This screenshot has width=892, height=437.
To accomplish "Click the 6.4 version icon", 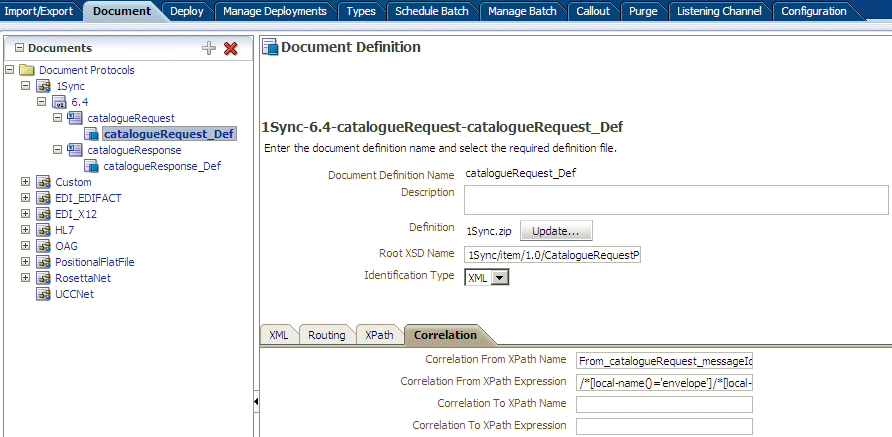I will [59, 102].
